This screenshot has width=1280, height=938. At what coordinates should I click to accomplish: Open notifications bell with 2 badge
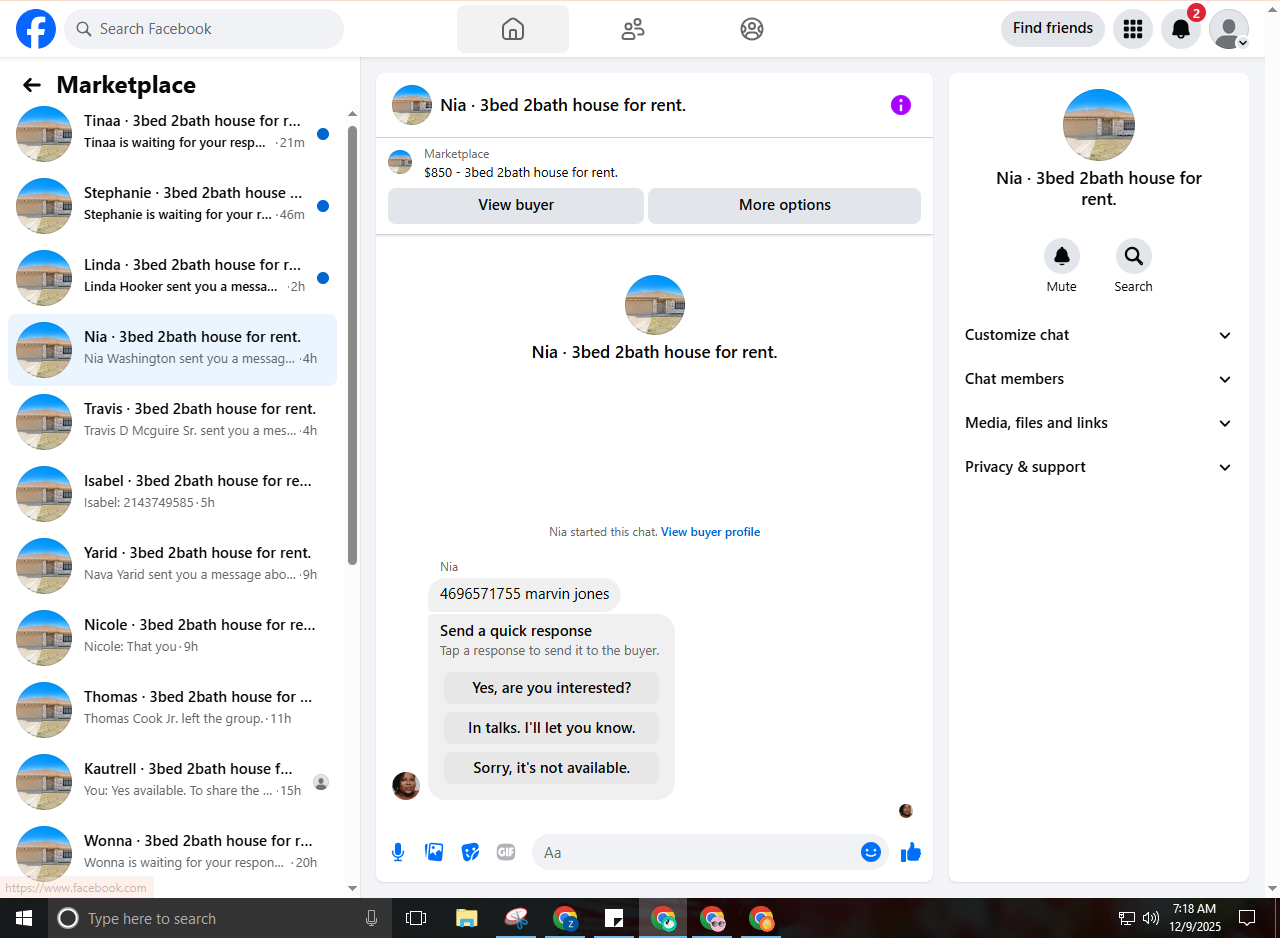pos(1181,29)
